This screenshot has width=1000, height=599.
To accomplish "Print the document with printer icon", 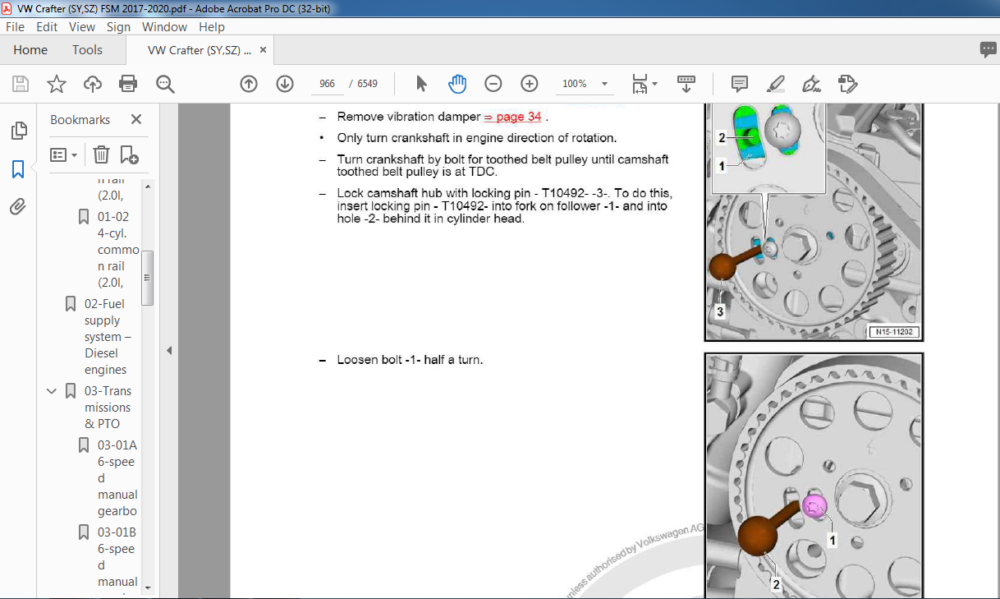I will (128, 84).
